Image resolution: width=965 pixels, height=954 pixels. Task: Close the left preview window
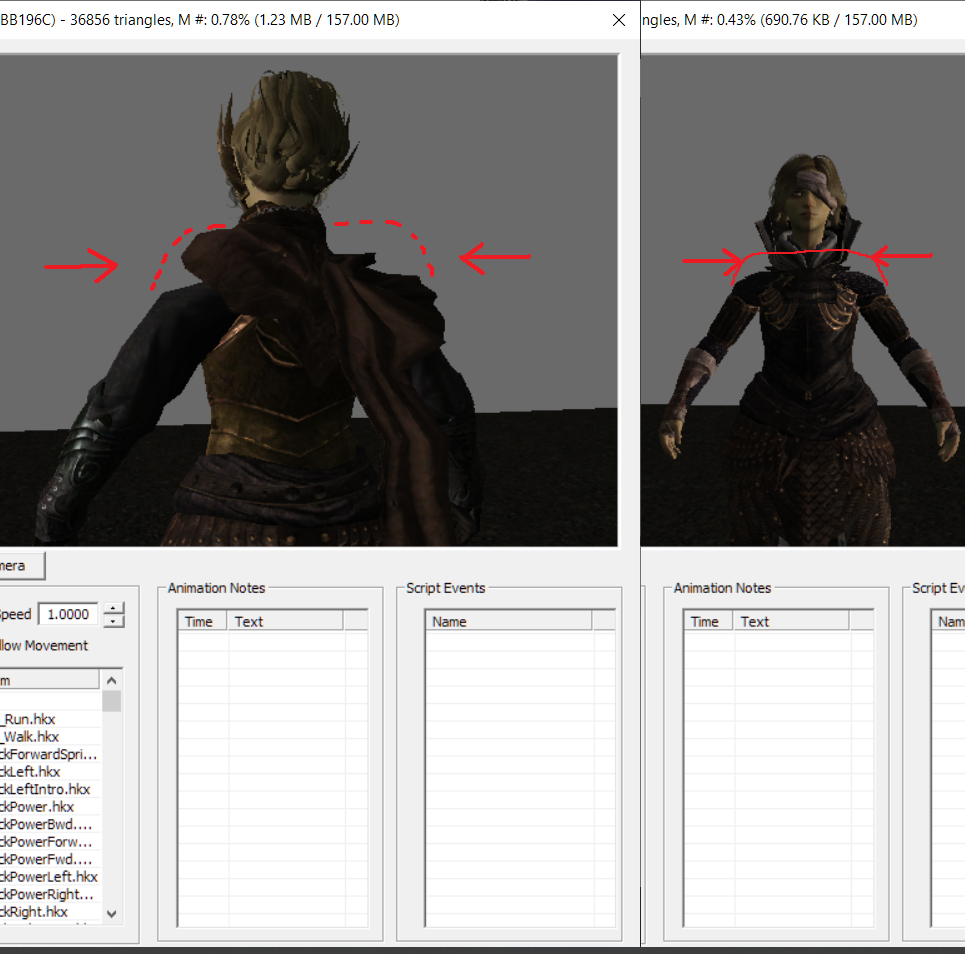619,20
